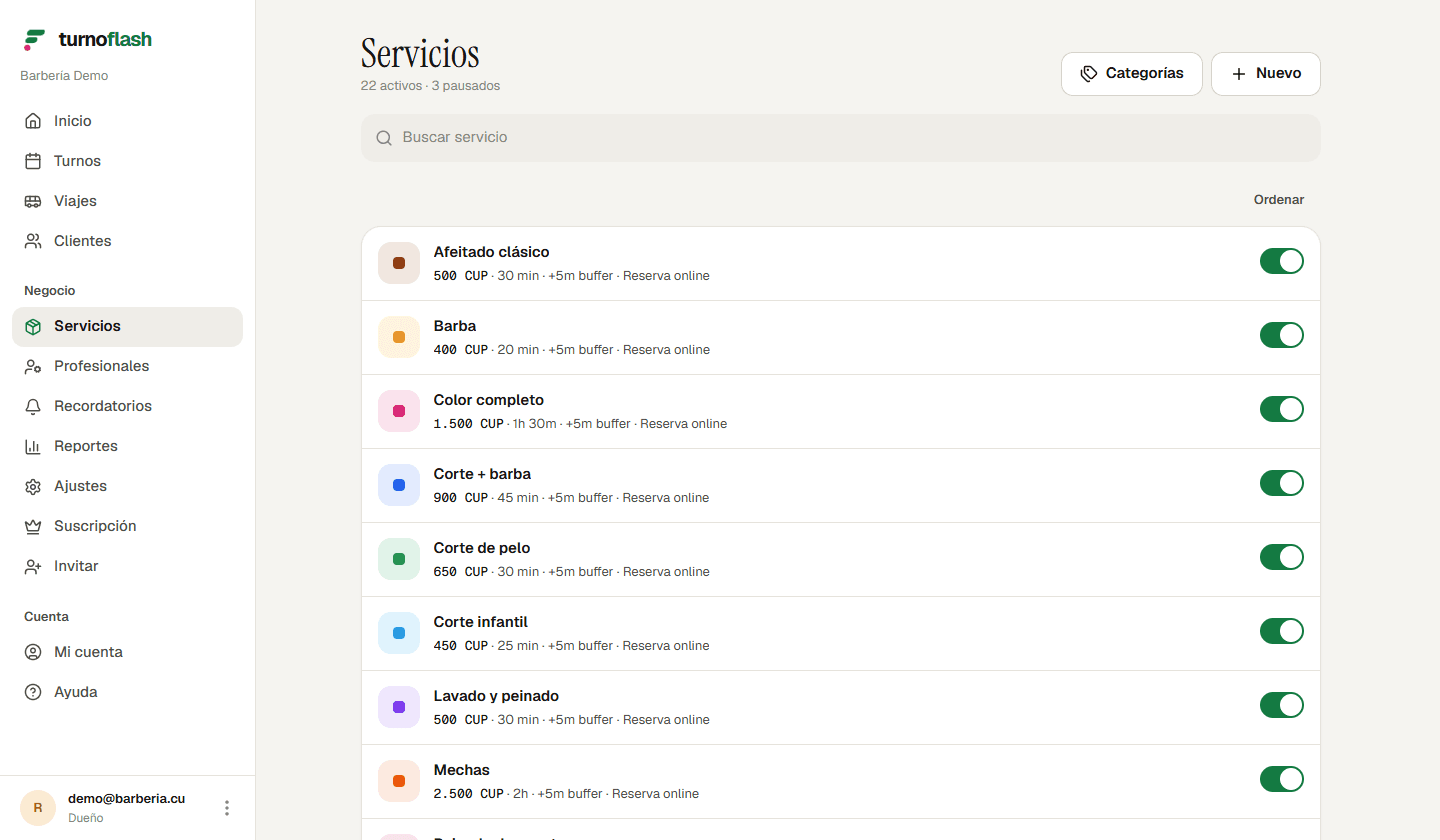Open the Suscripción menu item
The width and height of the screenshot is (1440, 840).
click(x=128, y=527)
